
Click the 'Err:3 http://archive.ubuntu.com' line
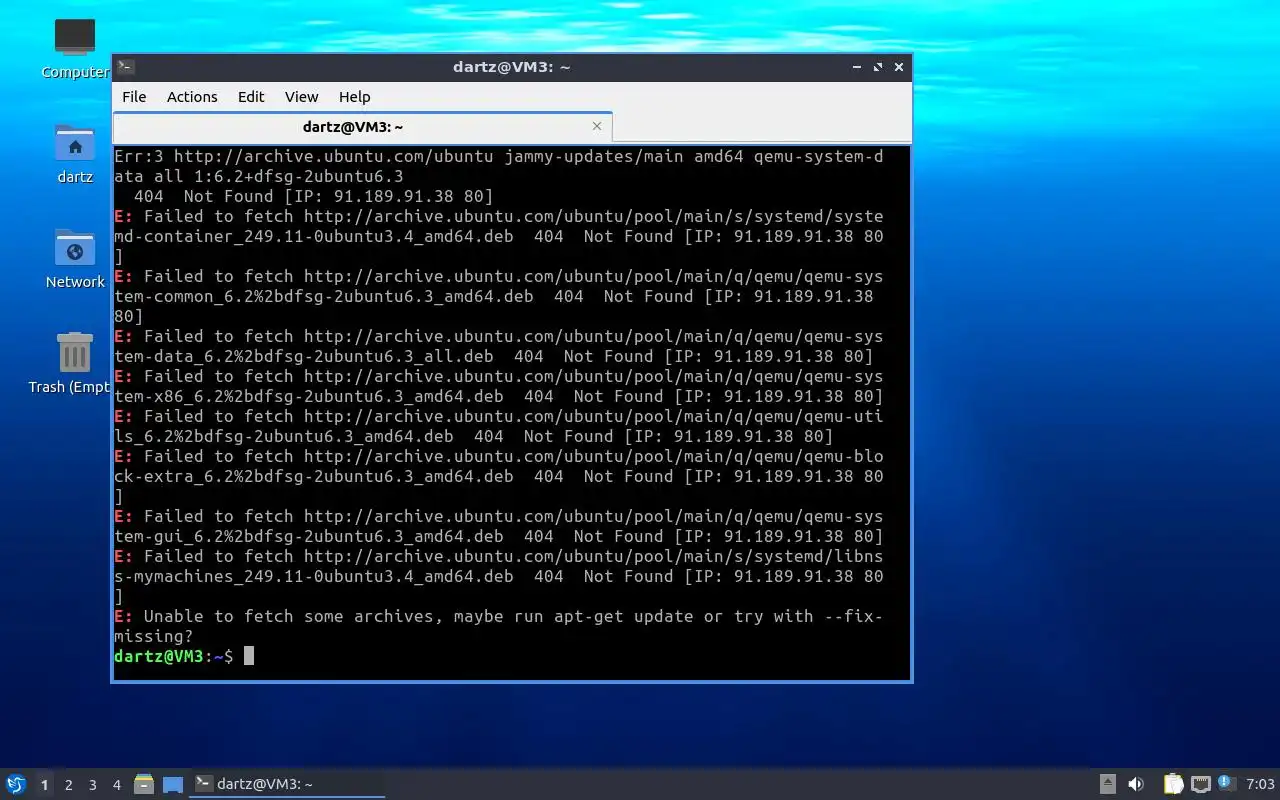coord(498,156)
